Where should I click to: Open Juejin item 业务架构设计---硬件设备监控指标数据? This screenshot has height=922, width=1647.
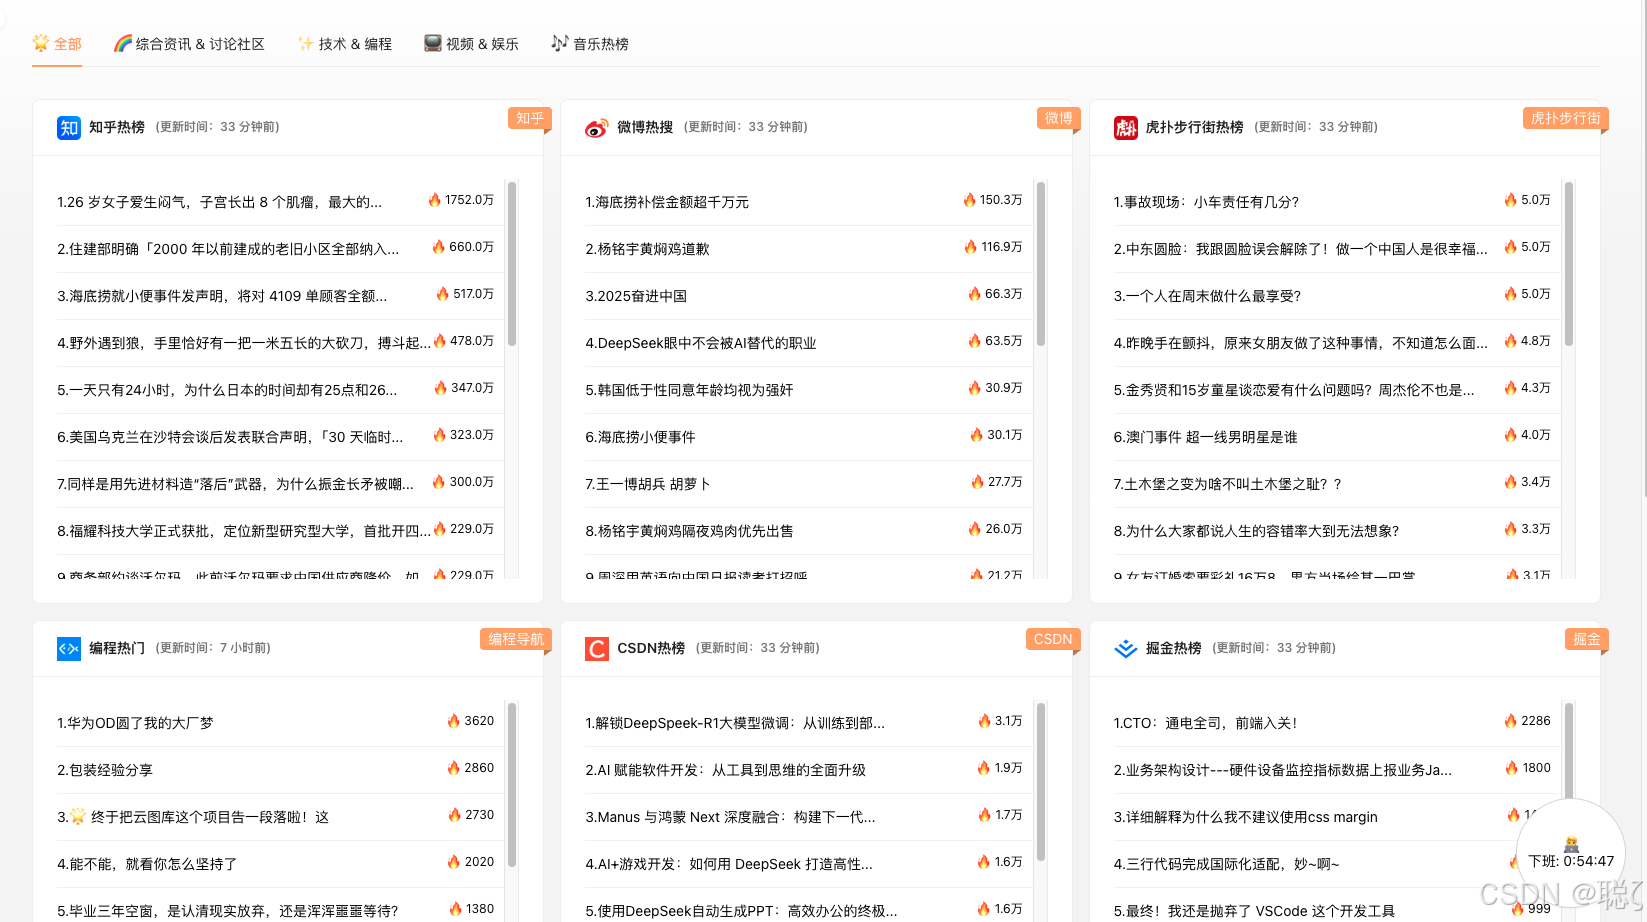pyautogui.click(x=1283, y=770)
